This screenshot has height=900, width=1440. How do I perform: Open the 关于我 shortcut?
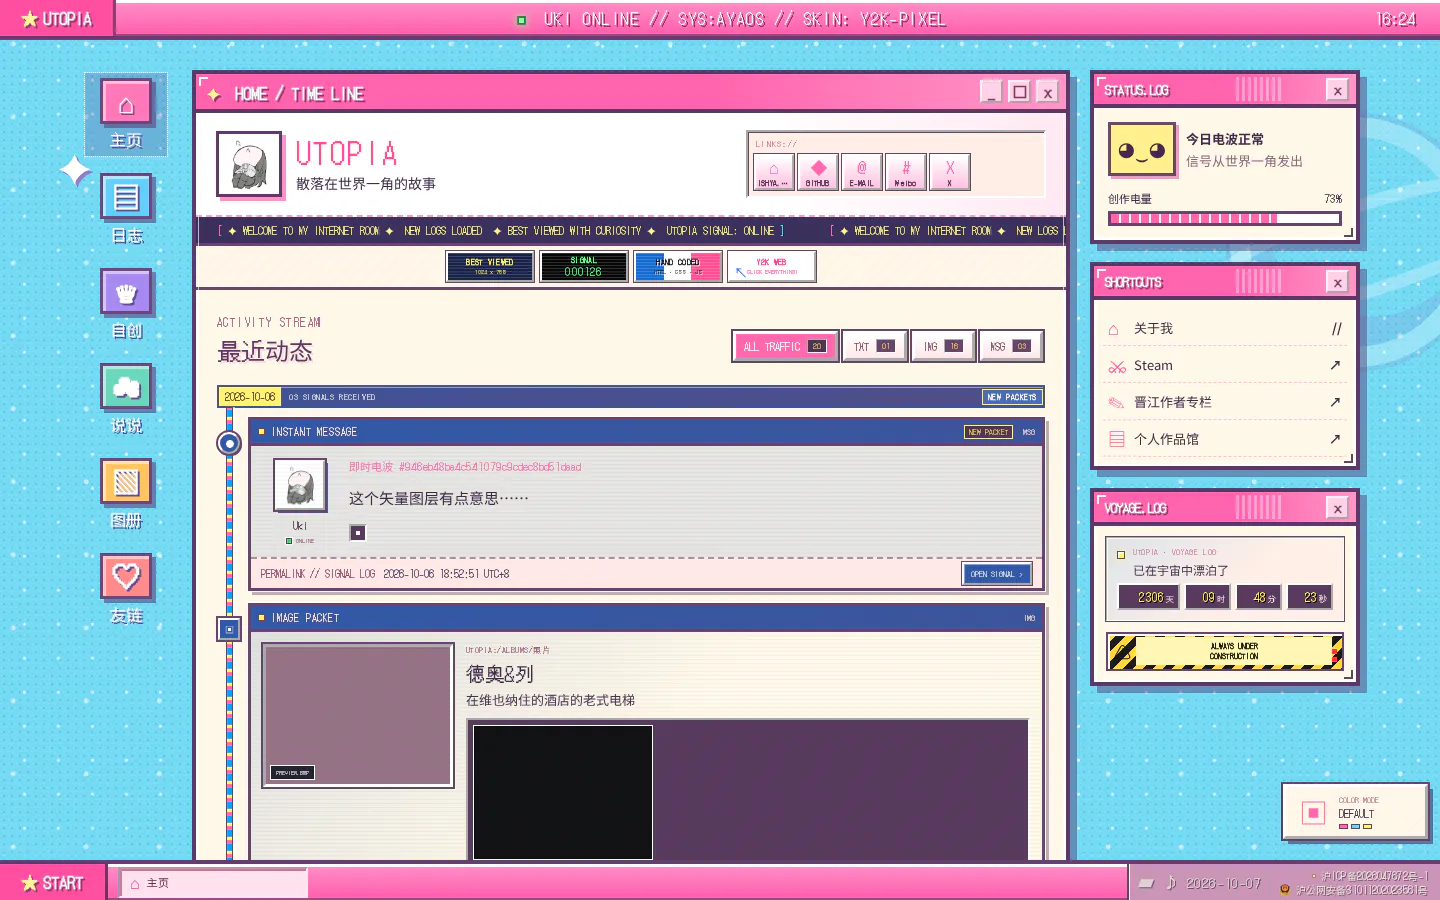(x=1225, y=328)
